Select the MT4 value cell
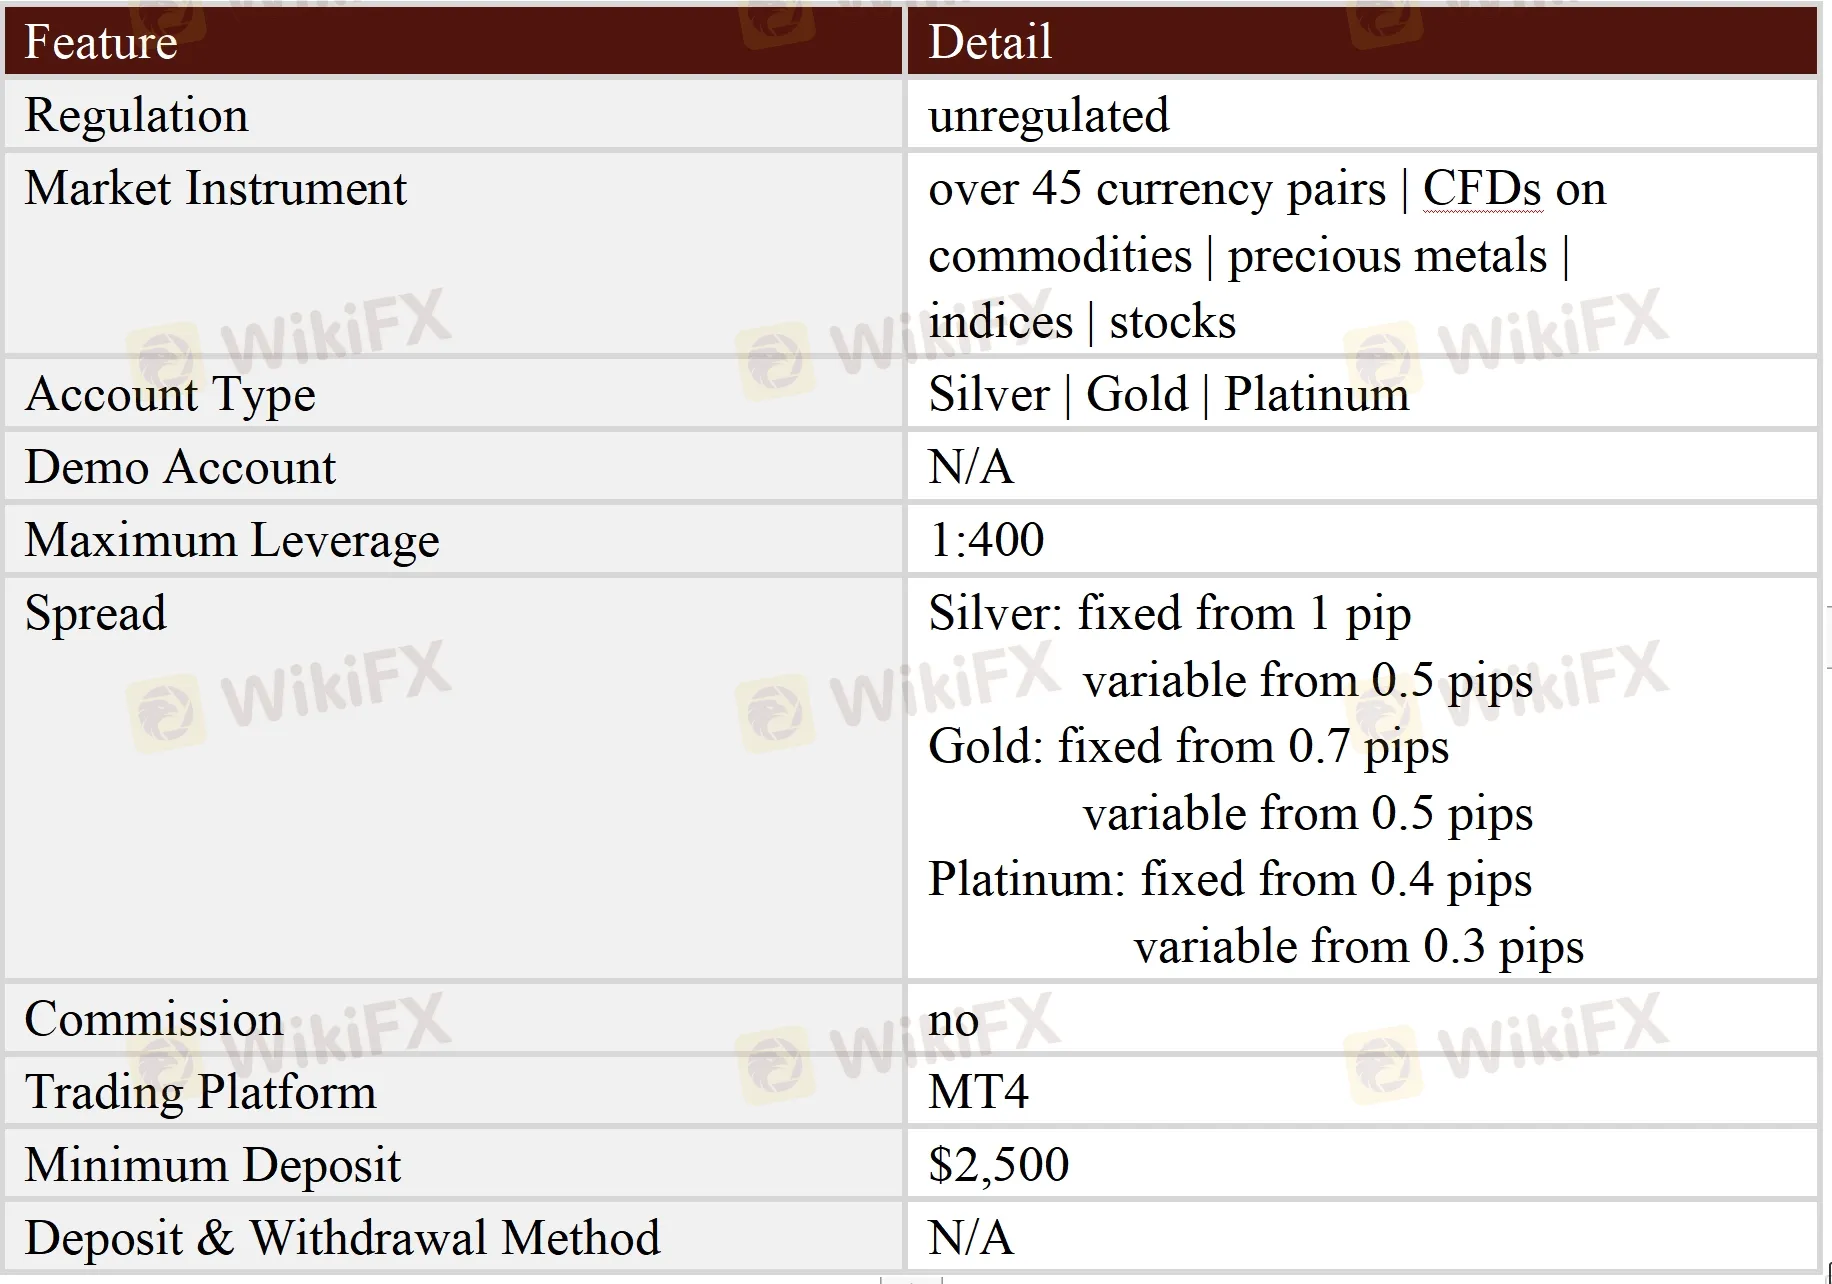The width and height of the screenshot is (1832, 1284). coord(978,1091)
